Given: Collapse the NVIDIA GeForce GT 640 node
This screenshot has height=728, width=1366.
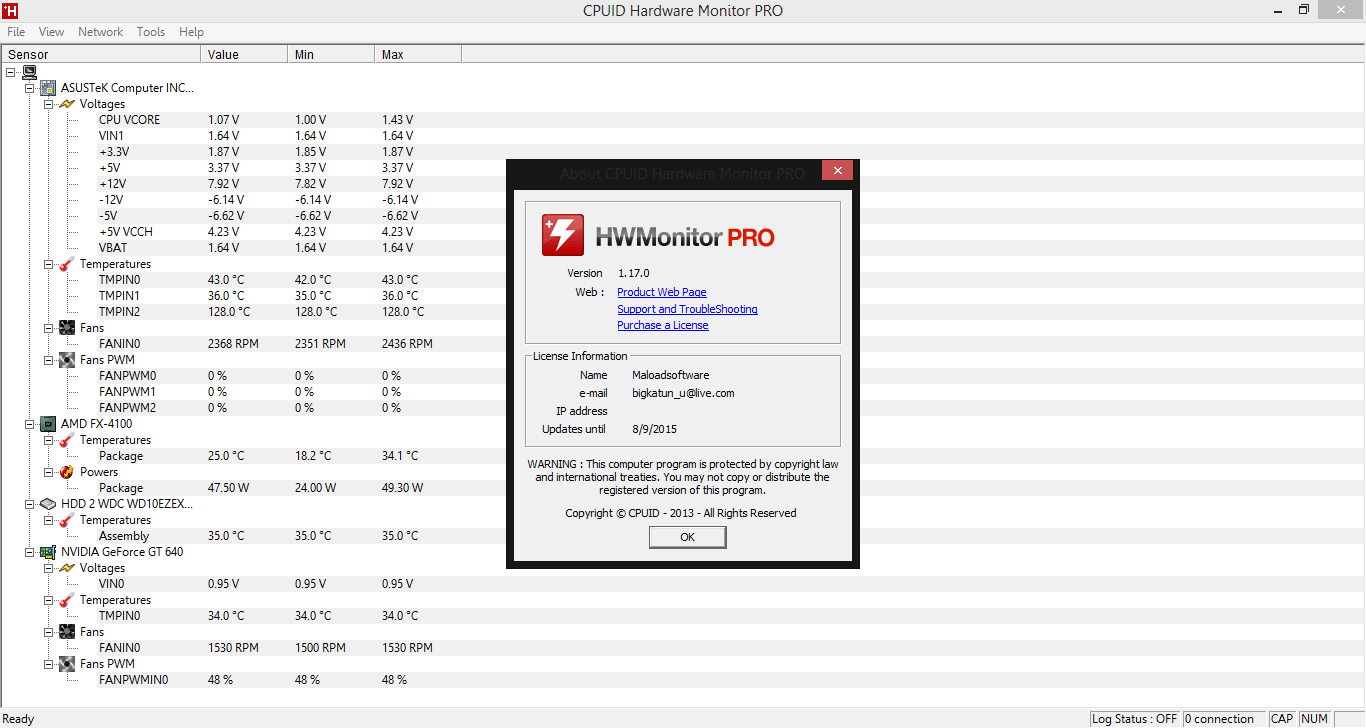Looking at the screenshot, I should (x=30, y=552).
